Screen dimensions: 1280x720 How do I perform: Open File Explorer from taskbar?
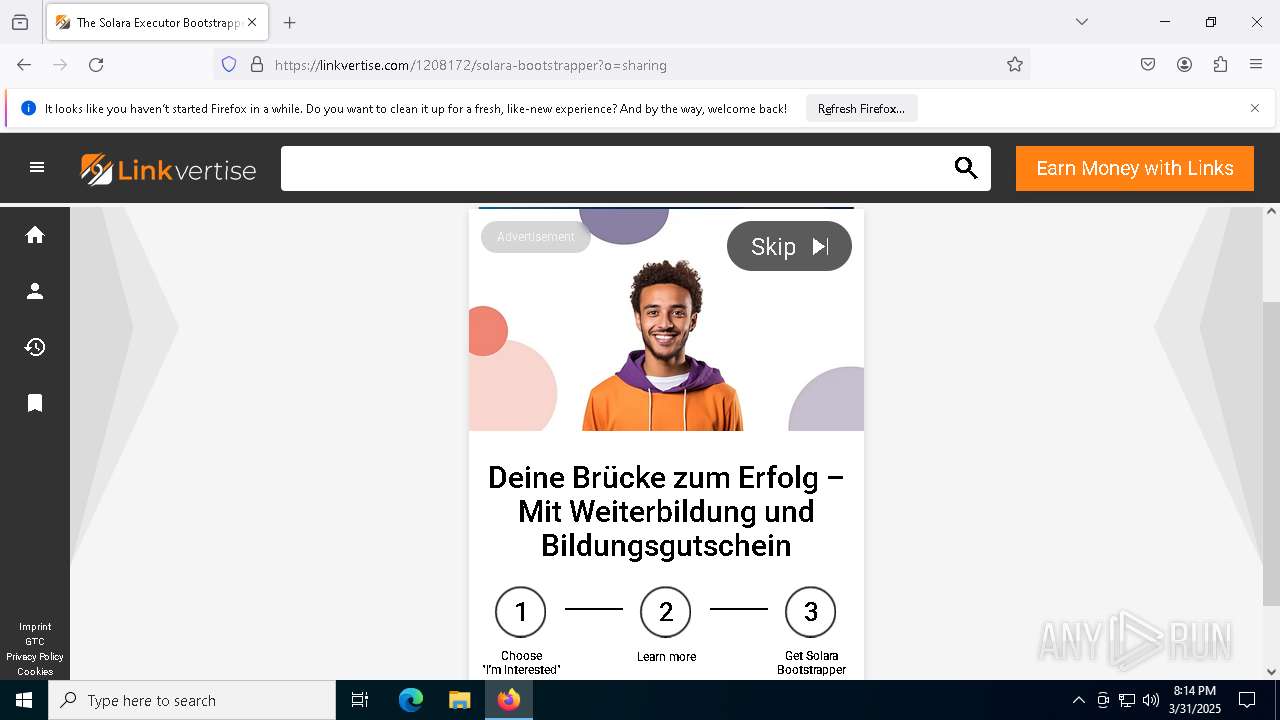point(459,700)
